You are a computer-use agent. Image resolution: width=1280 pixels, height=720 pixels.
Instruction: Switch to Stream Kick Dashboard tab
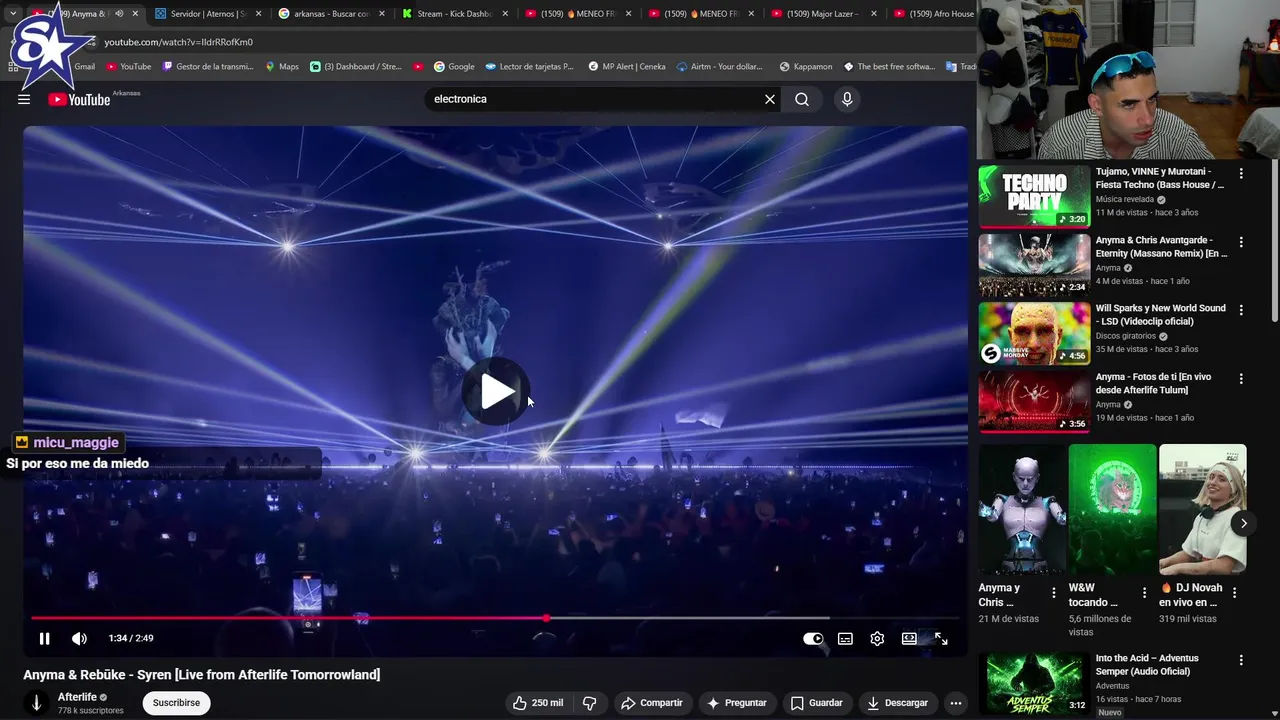[x=455, y=14]
